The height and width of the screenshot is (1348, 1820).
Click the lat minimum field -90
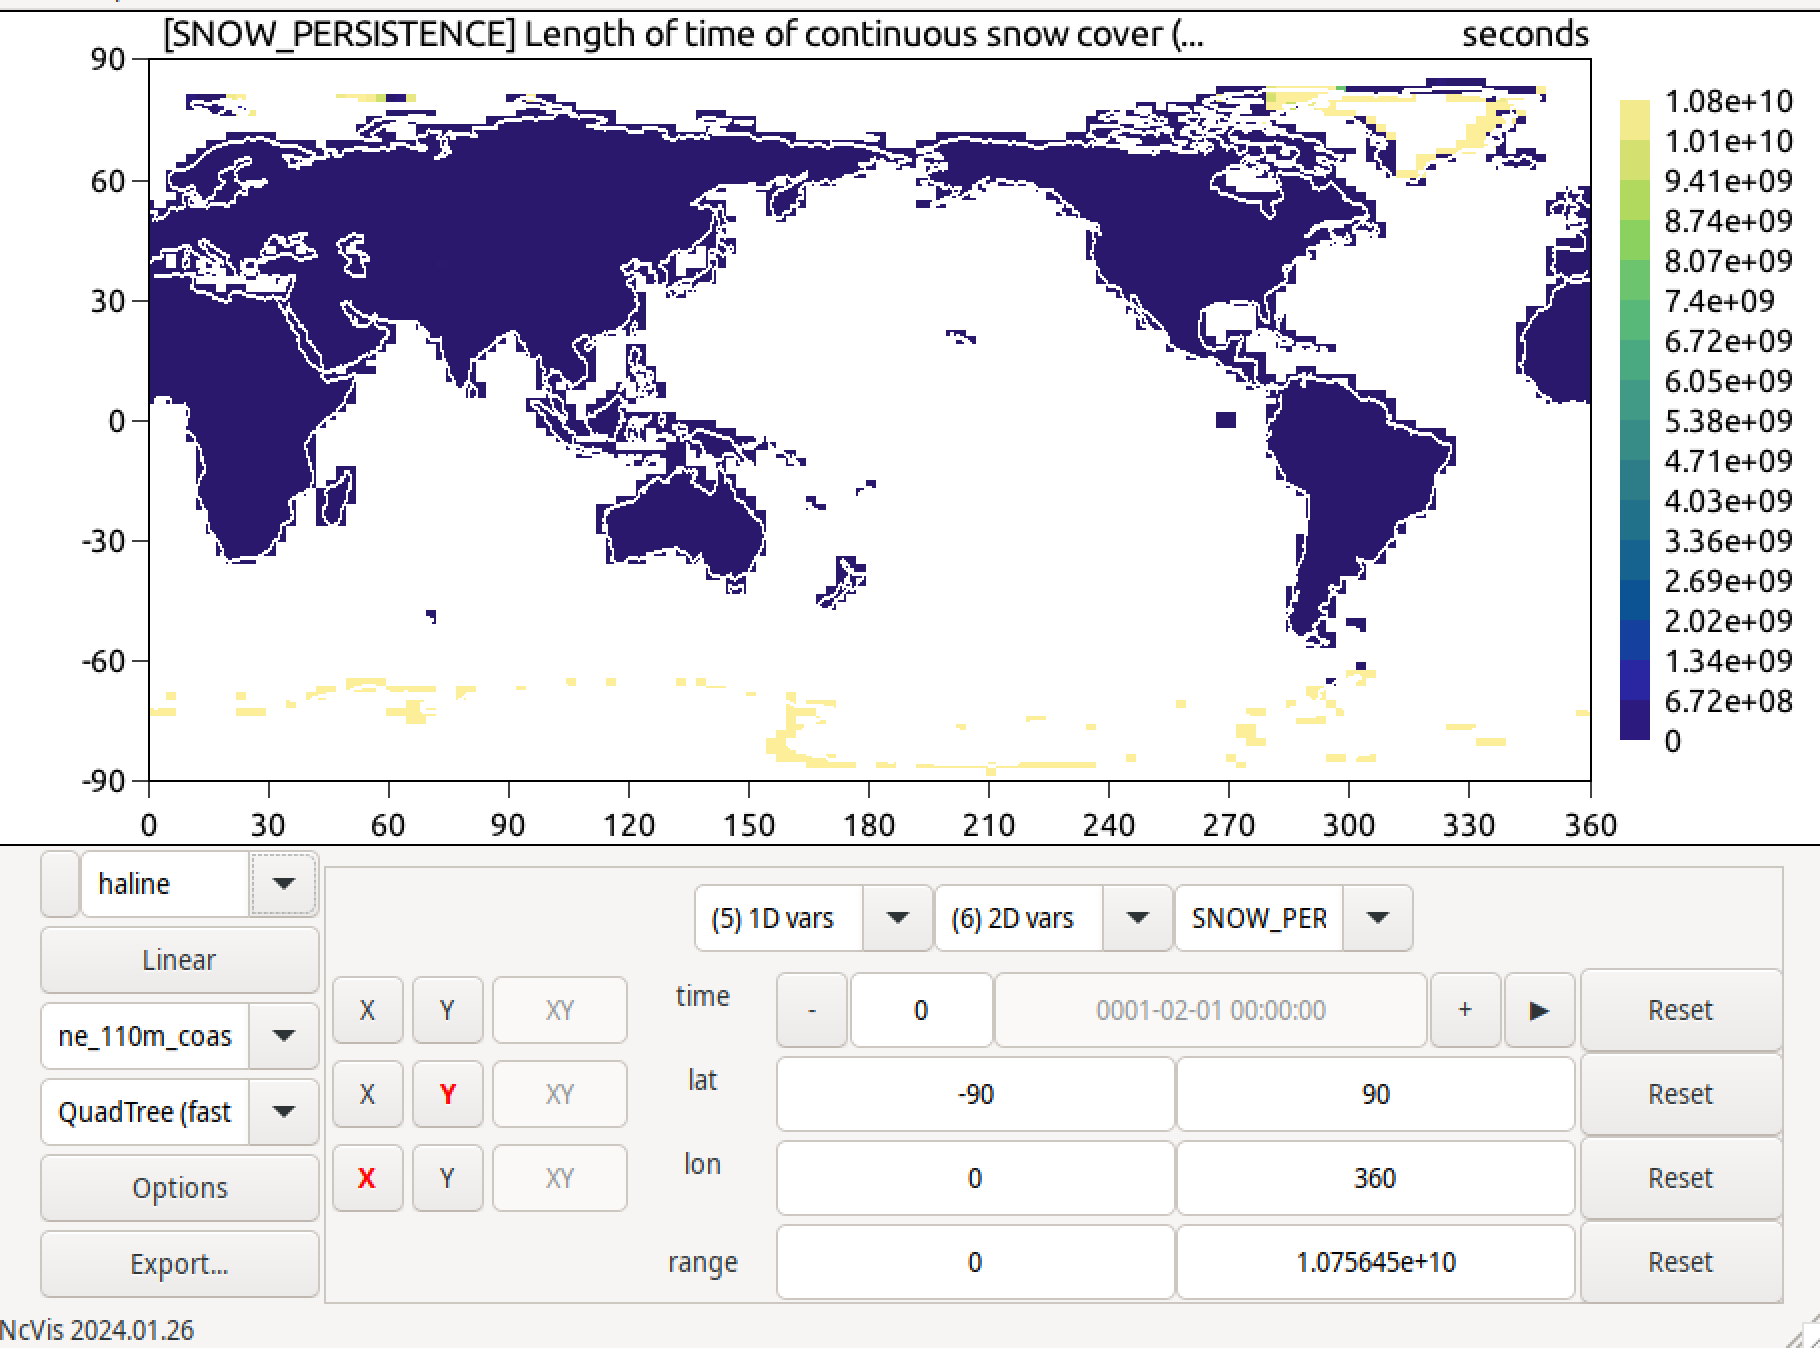pyautogui.click(x=975, y=1094)
